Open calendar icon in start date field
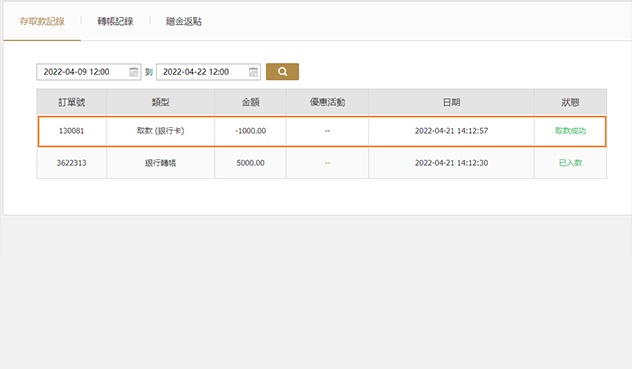This screenshot has height=369, width=632. [x=133, y=72]
